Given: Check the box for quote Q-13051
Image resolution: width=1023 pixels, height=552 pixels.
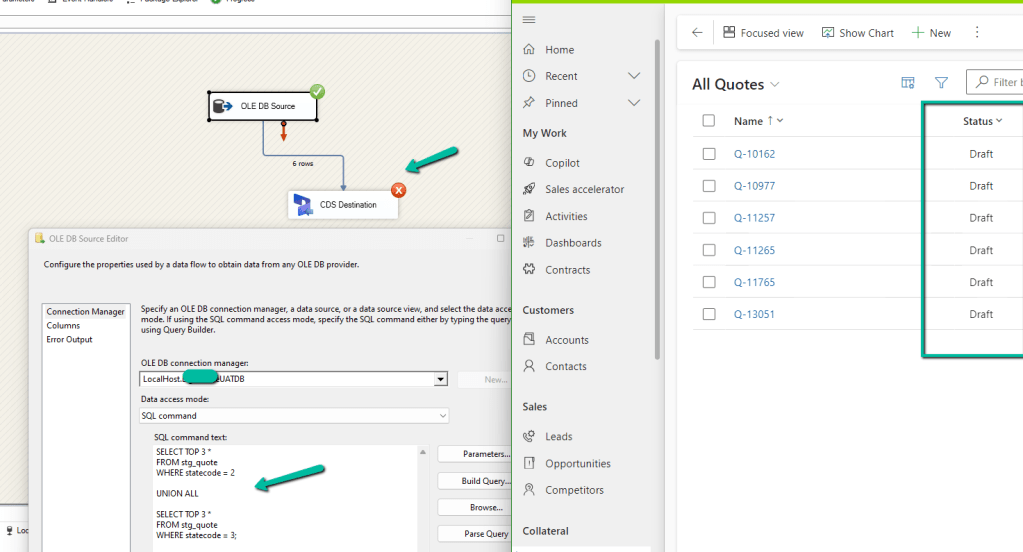Looking at the screenshot, I should [709, 314].
